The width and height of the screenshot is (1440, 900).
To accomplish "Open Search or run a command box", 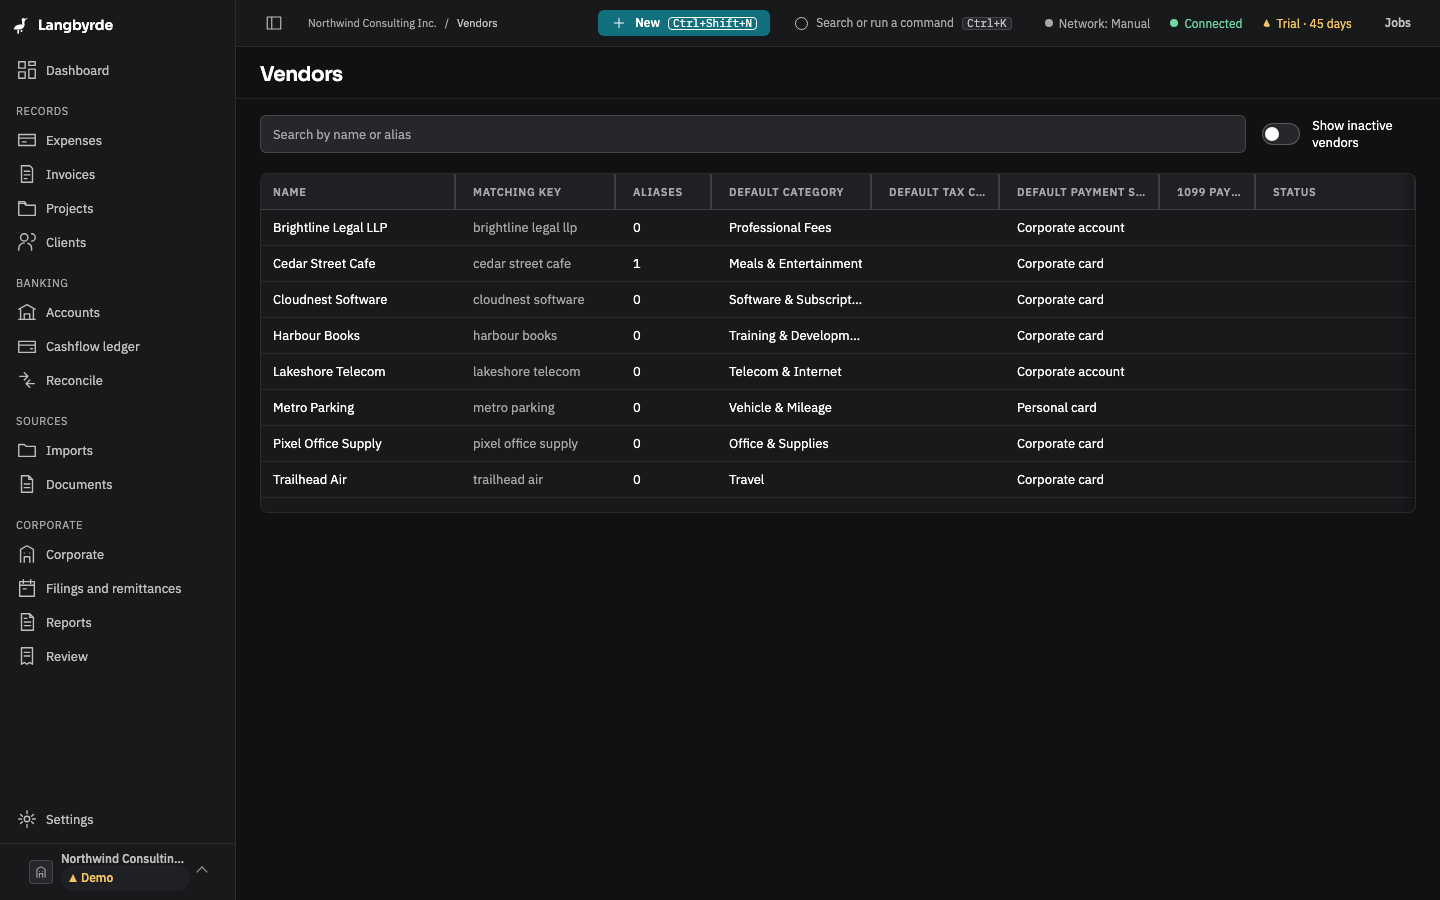I will pyautogui.click(x=904, y=23).
